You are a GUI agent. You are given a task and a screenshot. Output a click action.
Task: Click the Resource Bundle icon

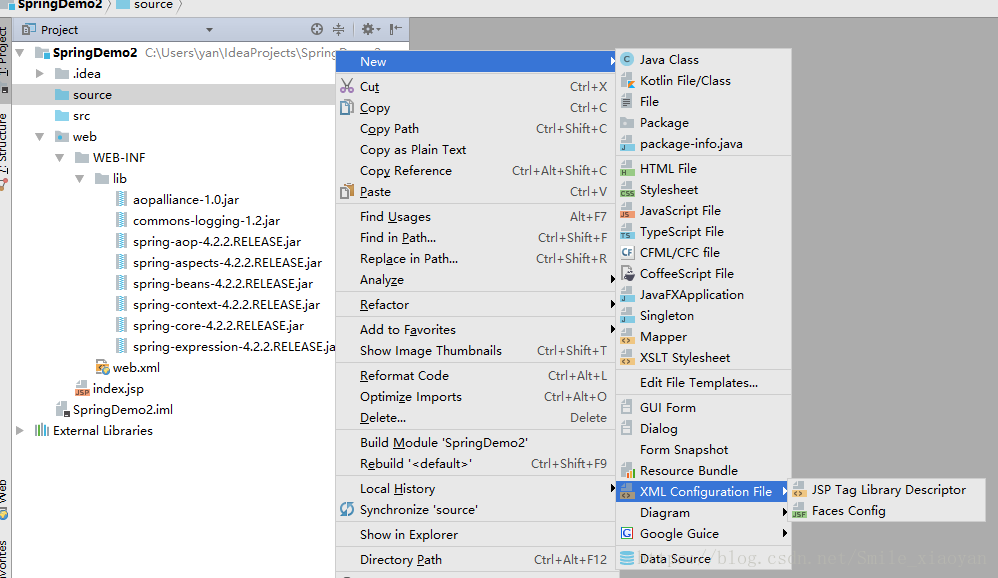click(x=627, y=470)
